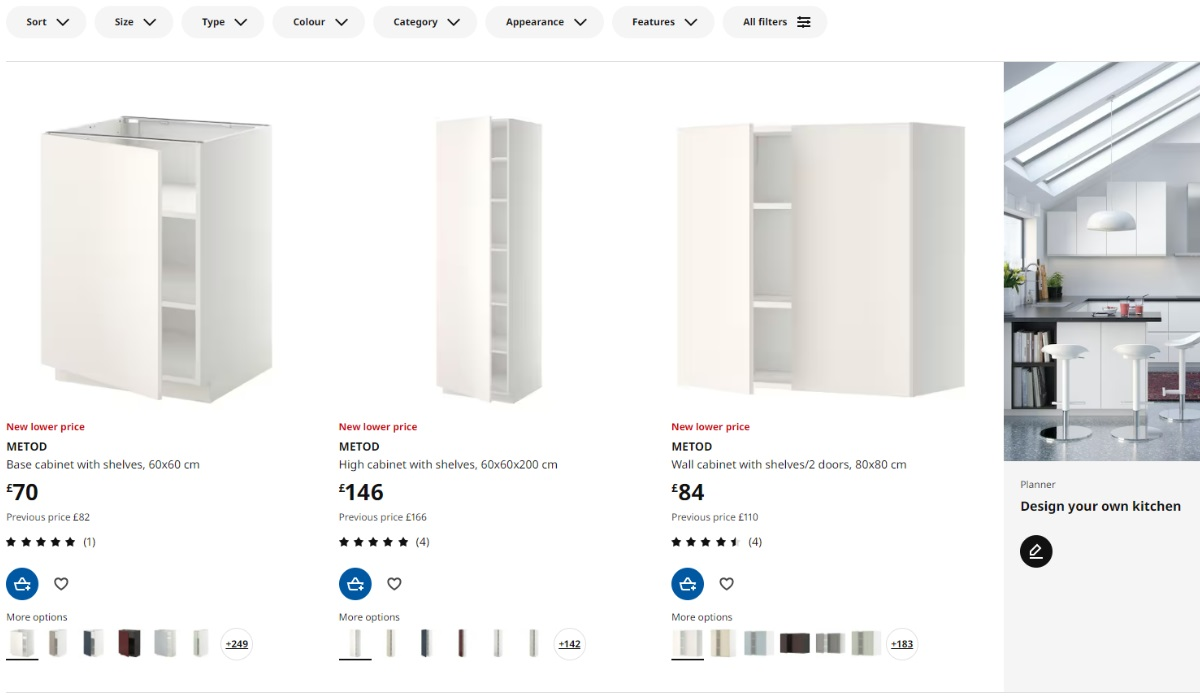Open the Features filter
This screenshot has width=1200, height=700.
663,21
